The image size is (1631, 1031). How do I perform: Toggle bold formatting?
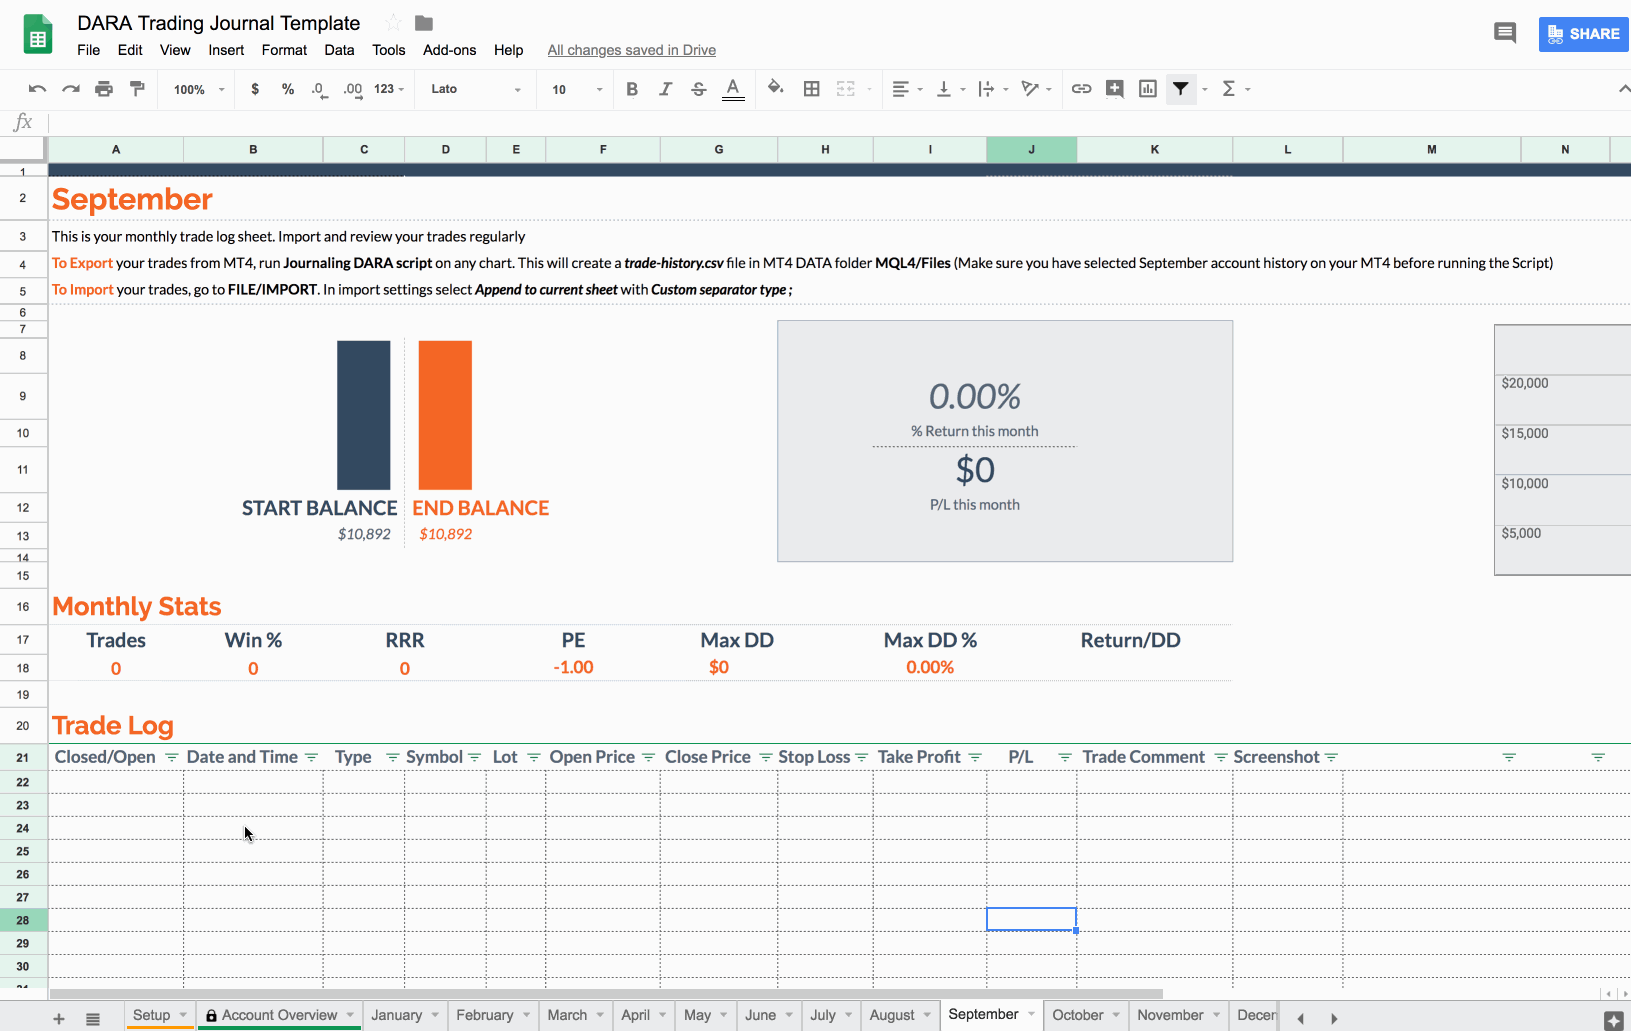(x=632, y=89)
